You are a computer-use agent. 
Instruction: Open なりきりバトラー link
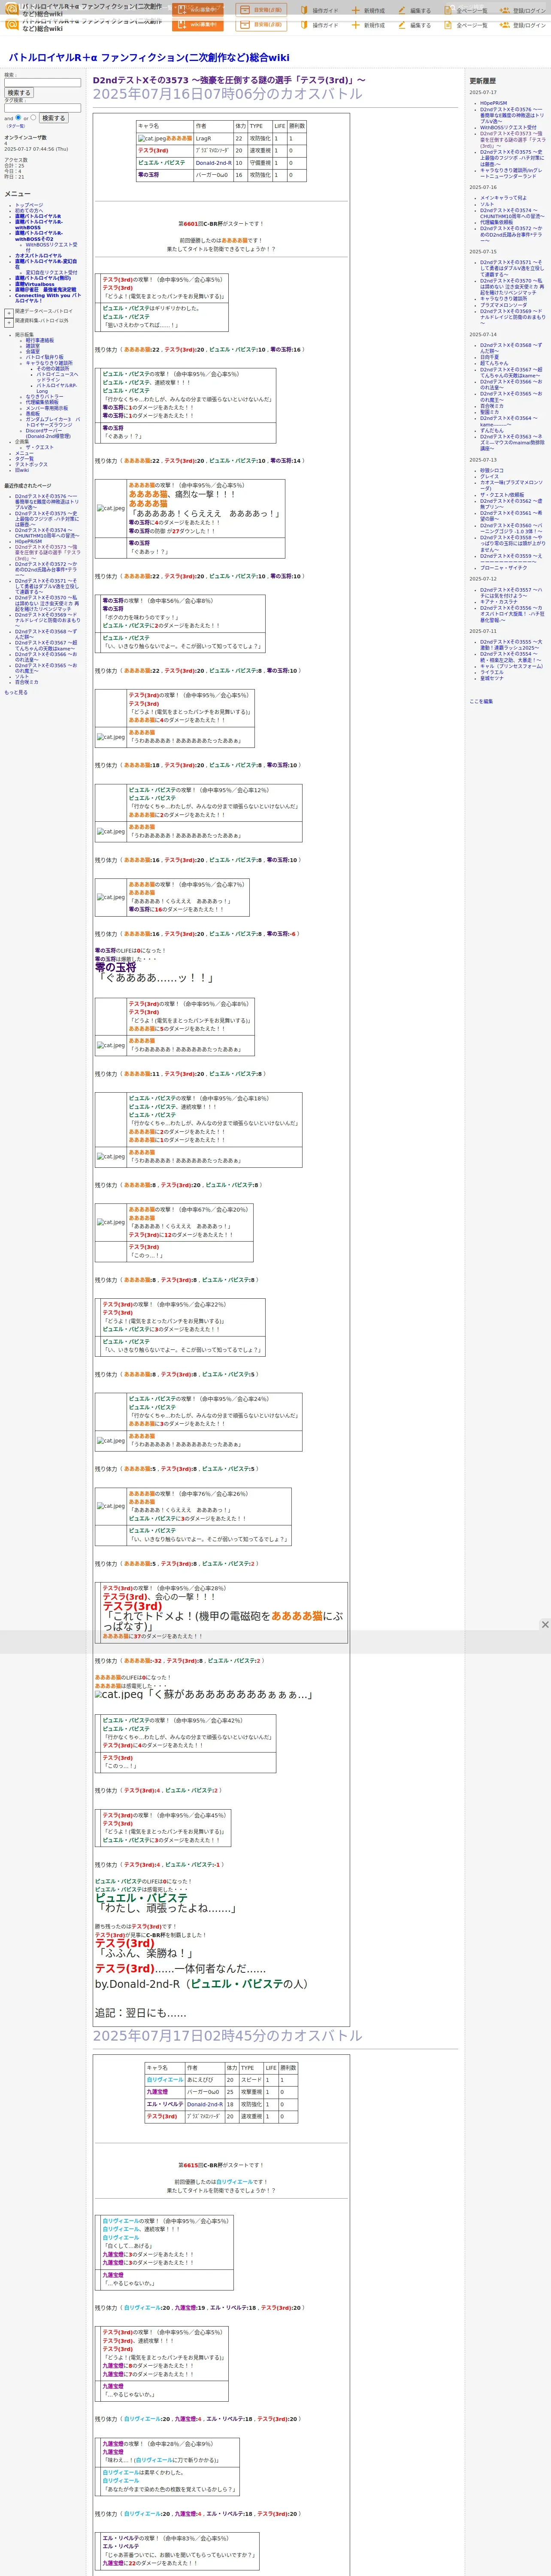click(44, 397)
